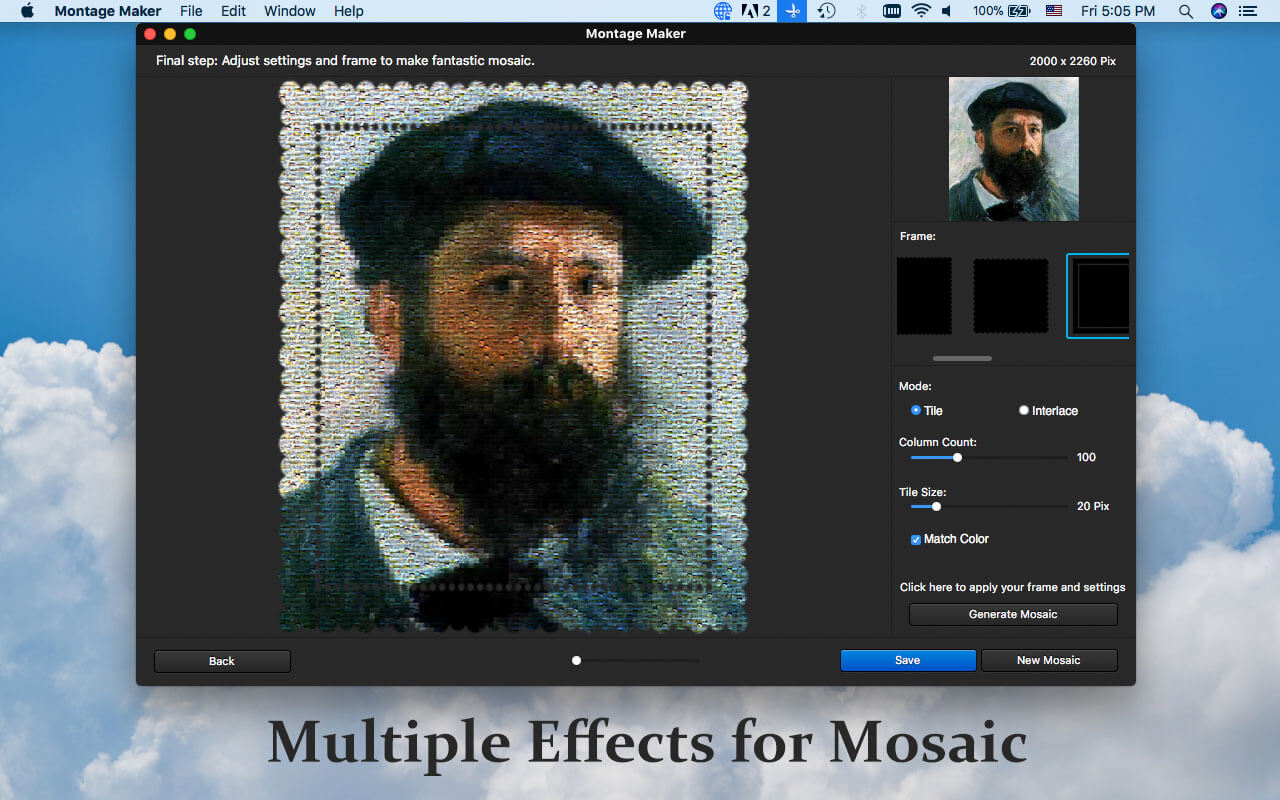Click the volume icon in menu bar
1280x800 pixels.
click(x=947, y=11)
